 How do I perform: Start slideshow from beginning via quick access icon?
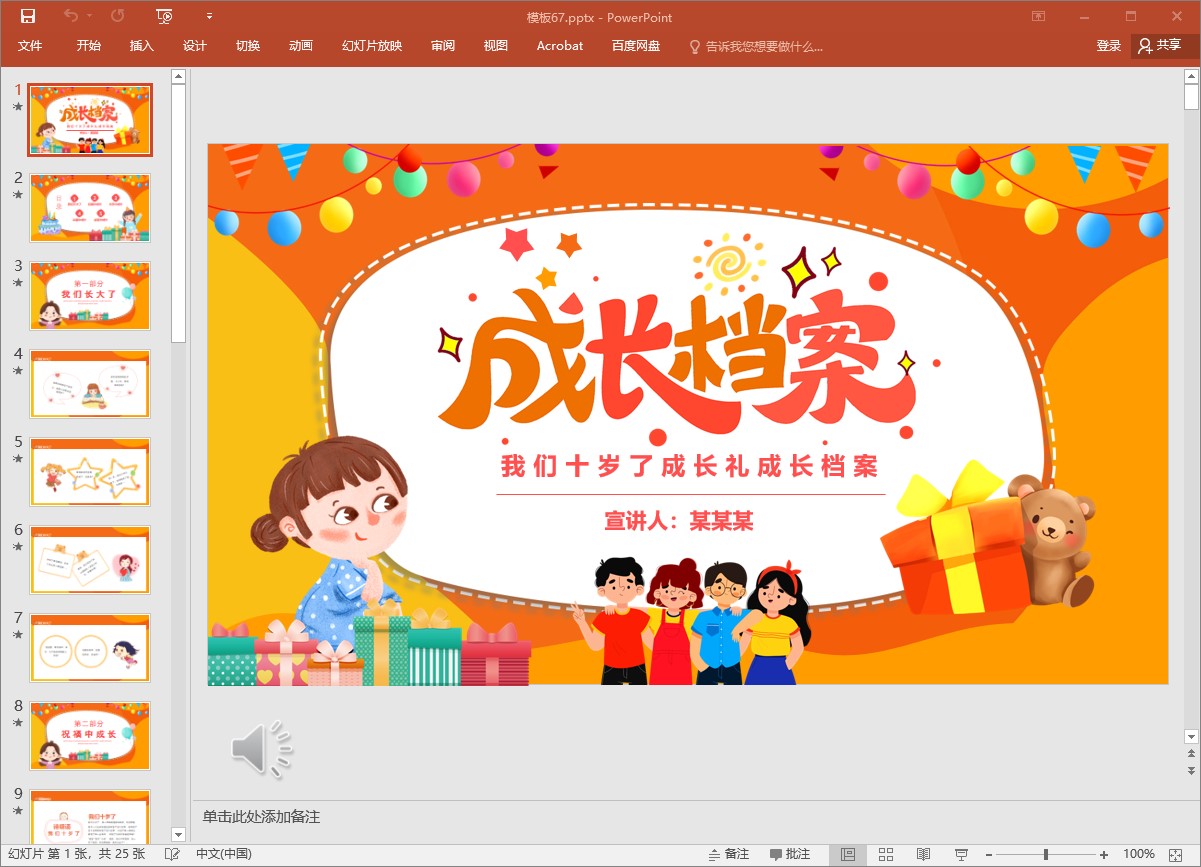coord(165,16)
